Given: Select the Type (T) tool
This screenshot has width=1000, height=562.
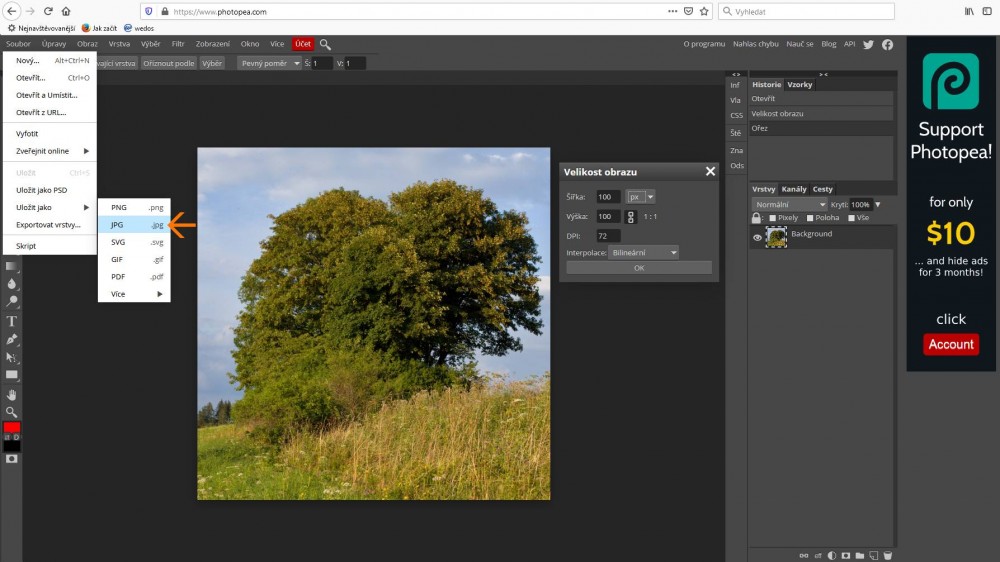Looking at the screenshot, I should tap(12, 321).
